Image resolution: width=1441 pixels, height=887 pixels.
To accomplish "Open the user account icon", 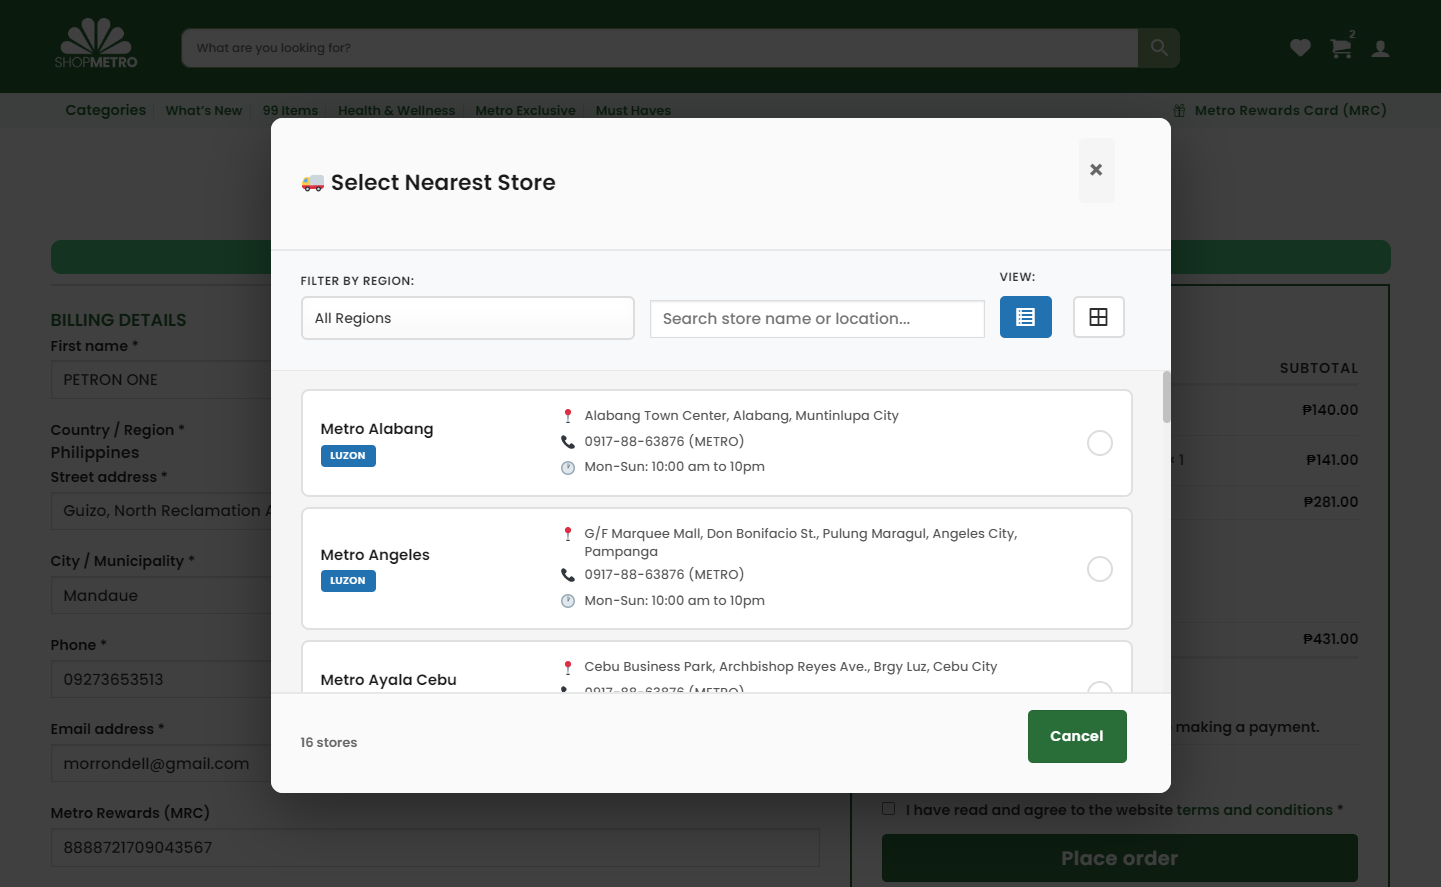I will click(1381, 48).
